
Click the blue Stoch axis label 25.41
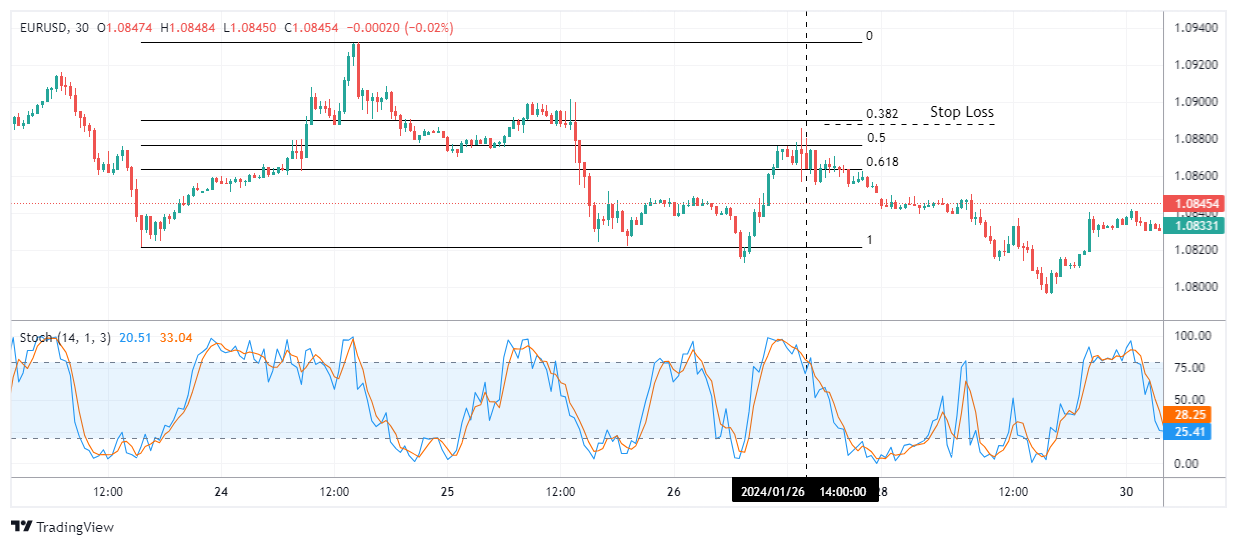(x=1187, y=433)
